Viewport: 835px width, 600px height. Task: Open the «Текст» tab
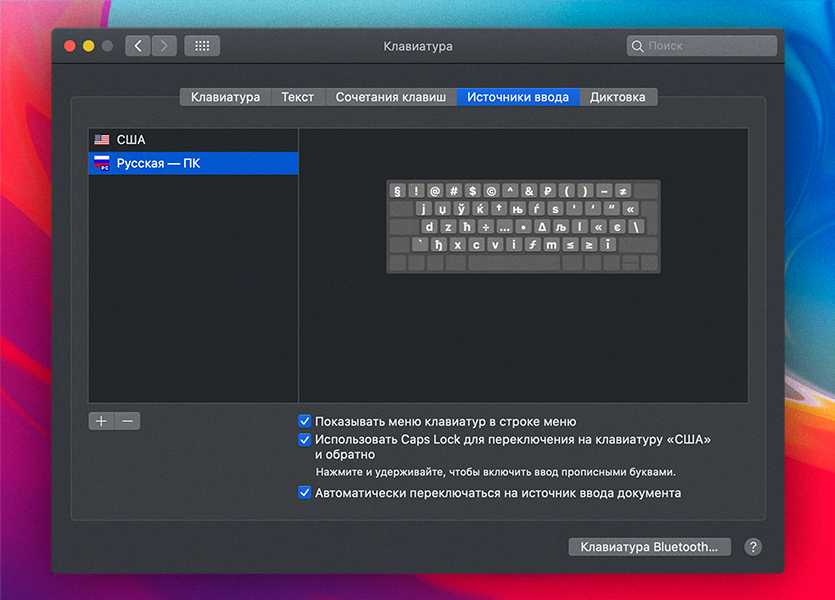tap(297, 97)
